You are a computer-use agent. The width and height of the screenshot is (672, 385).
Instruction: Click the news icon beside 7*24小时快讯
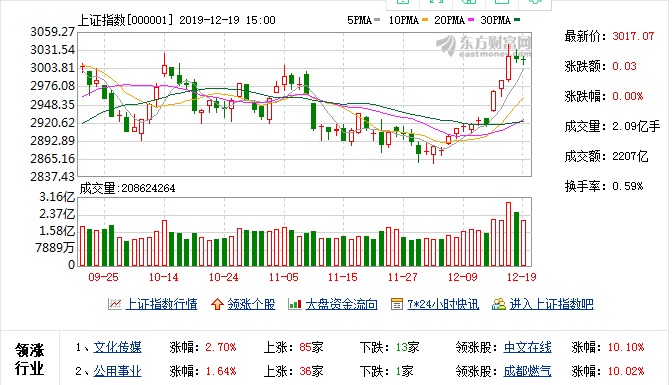[x=397, y=304]
